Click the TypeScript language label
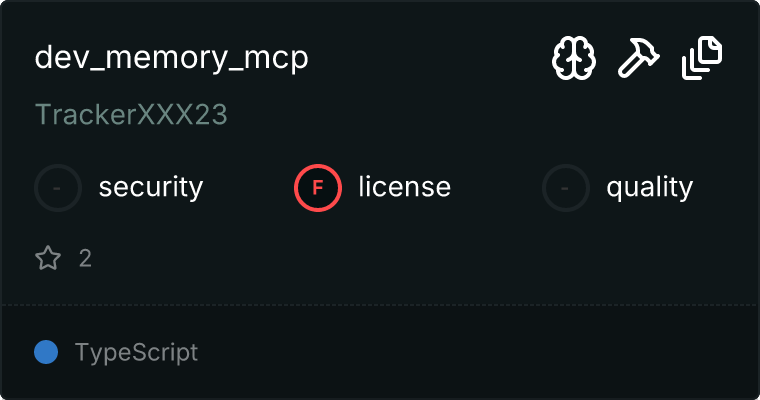 (136, 352)
